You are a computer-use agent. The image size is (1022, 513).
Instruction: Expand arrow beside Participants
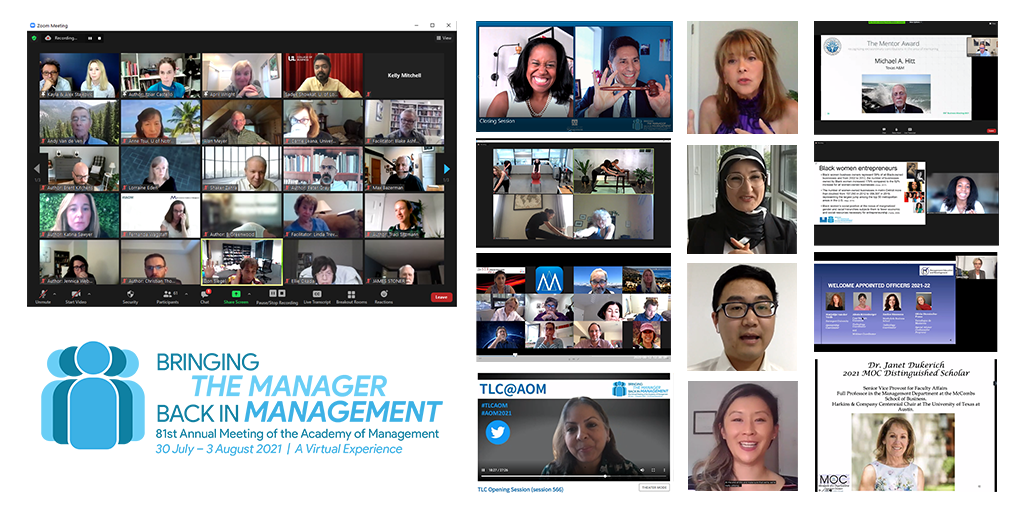pos(186,294)
